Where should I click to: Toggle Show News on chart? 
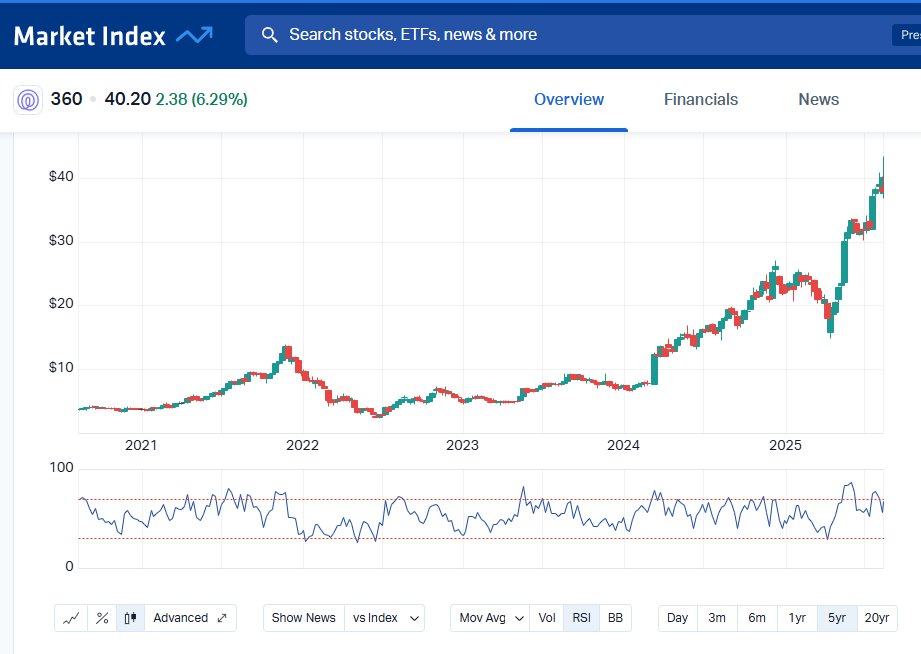click(303, 618)
